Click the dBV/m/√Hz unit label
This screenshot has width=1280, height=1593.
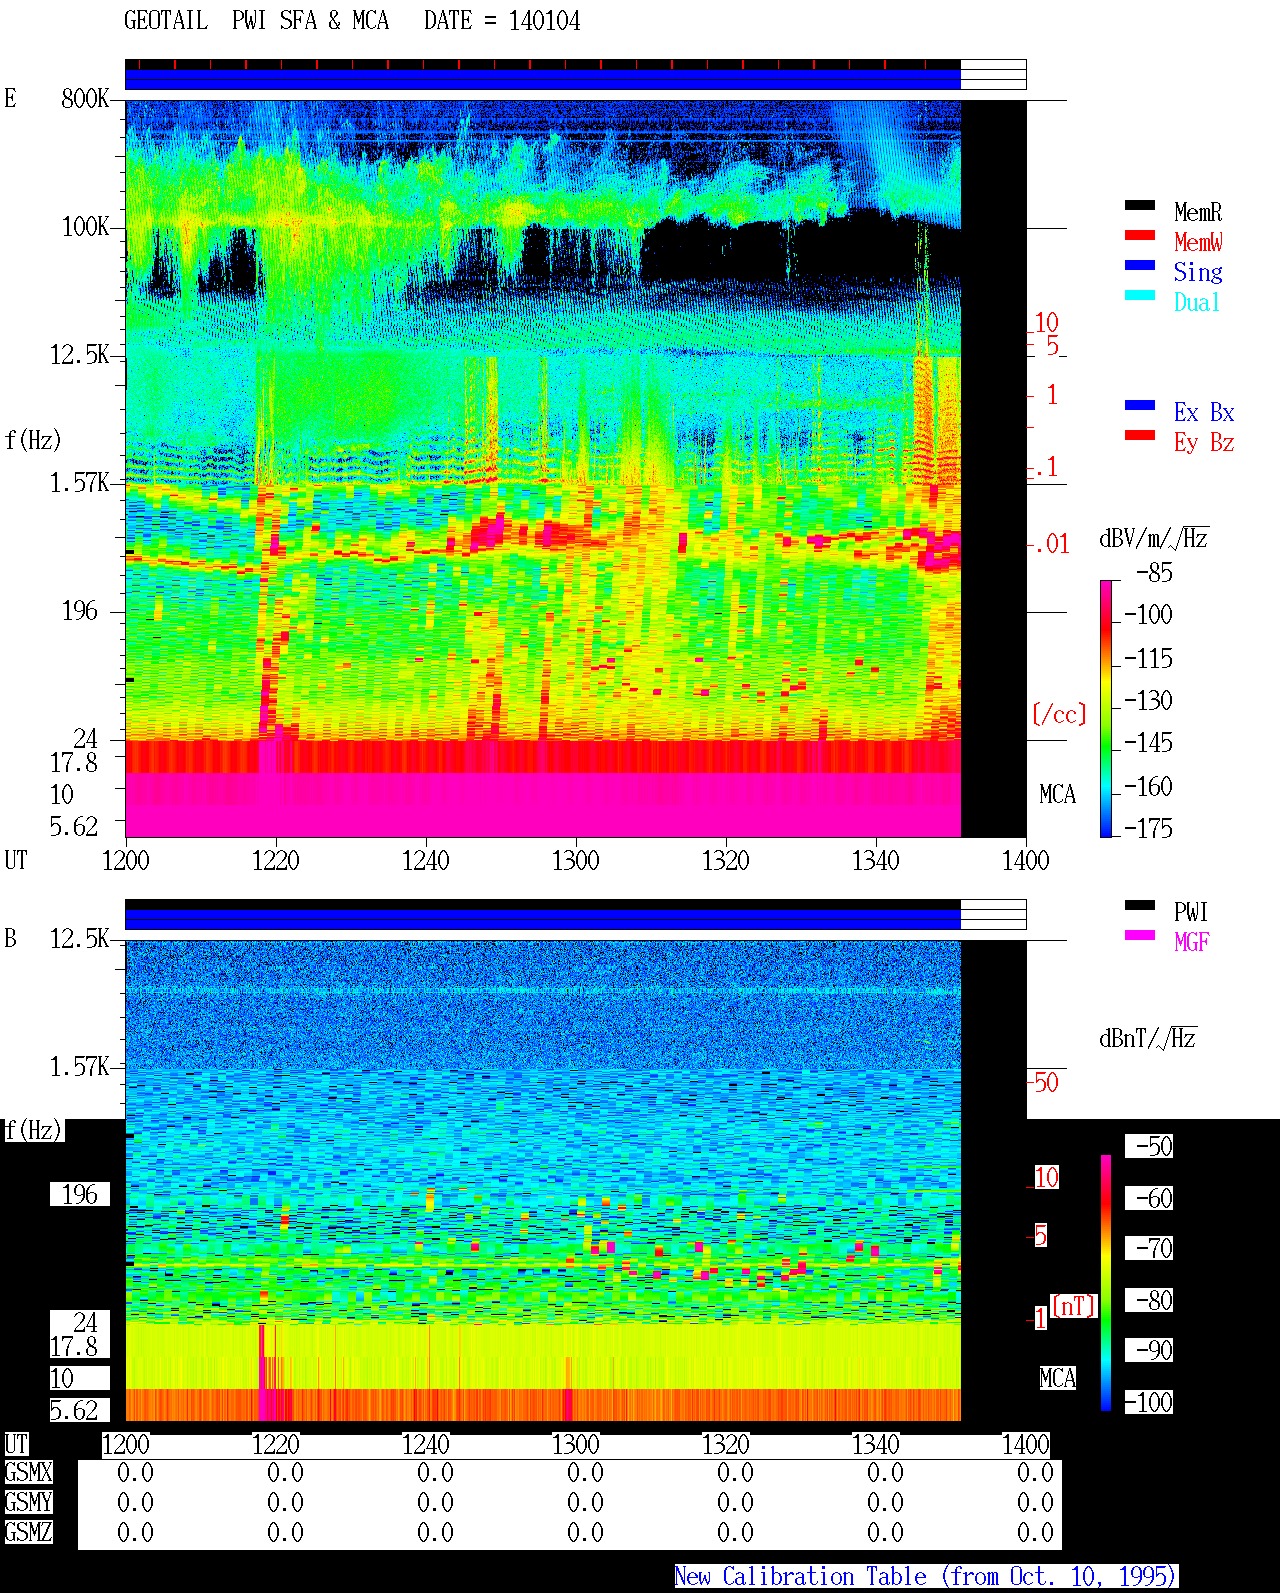click(x=1154, y=538)
